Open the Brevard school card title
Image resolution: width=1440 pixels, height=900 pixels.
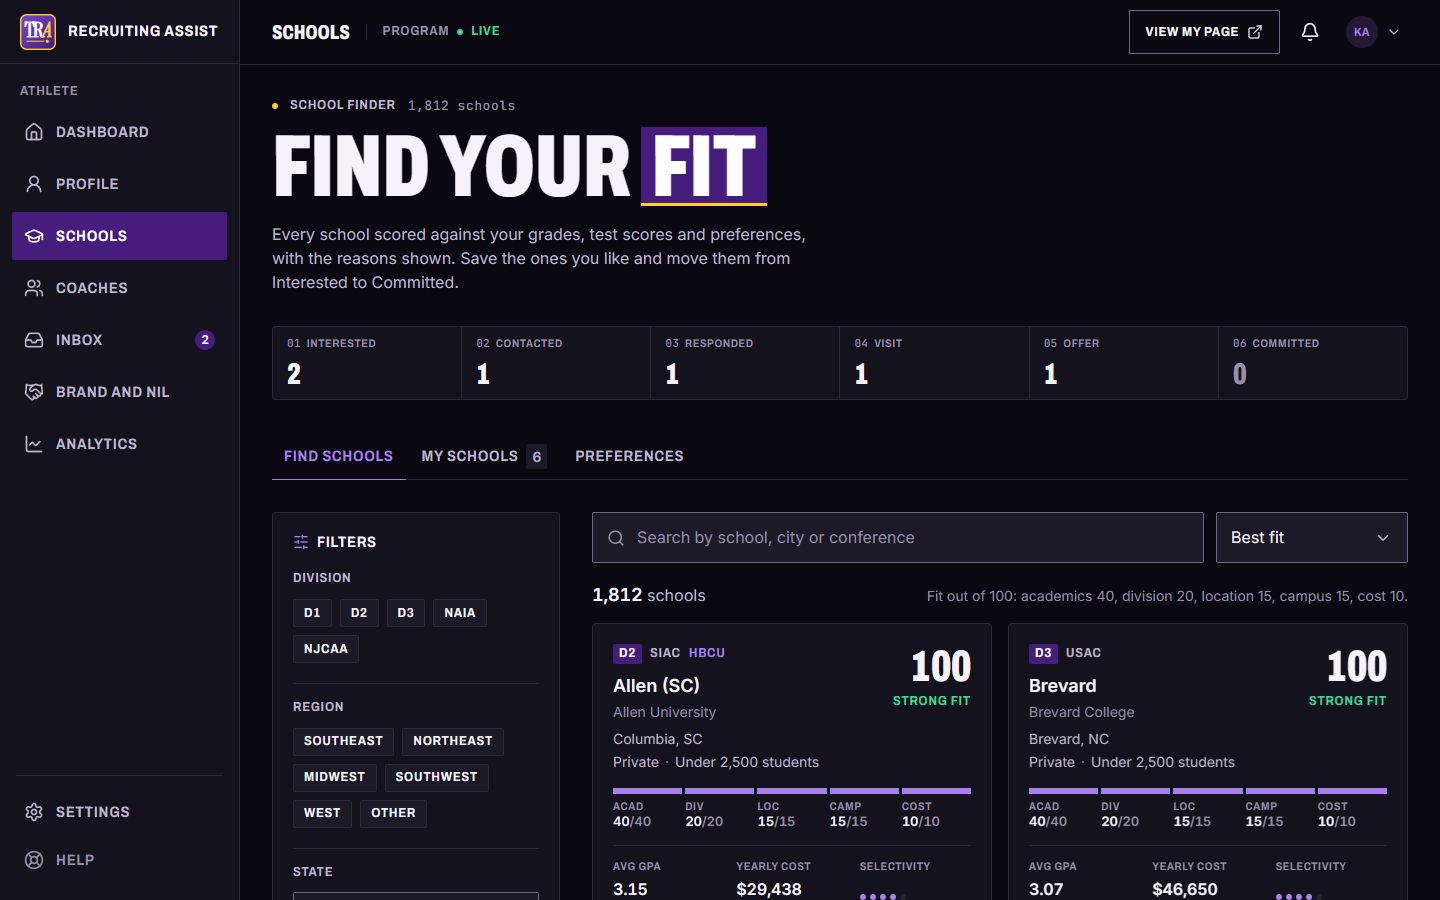click(x=1062, y=686)
